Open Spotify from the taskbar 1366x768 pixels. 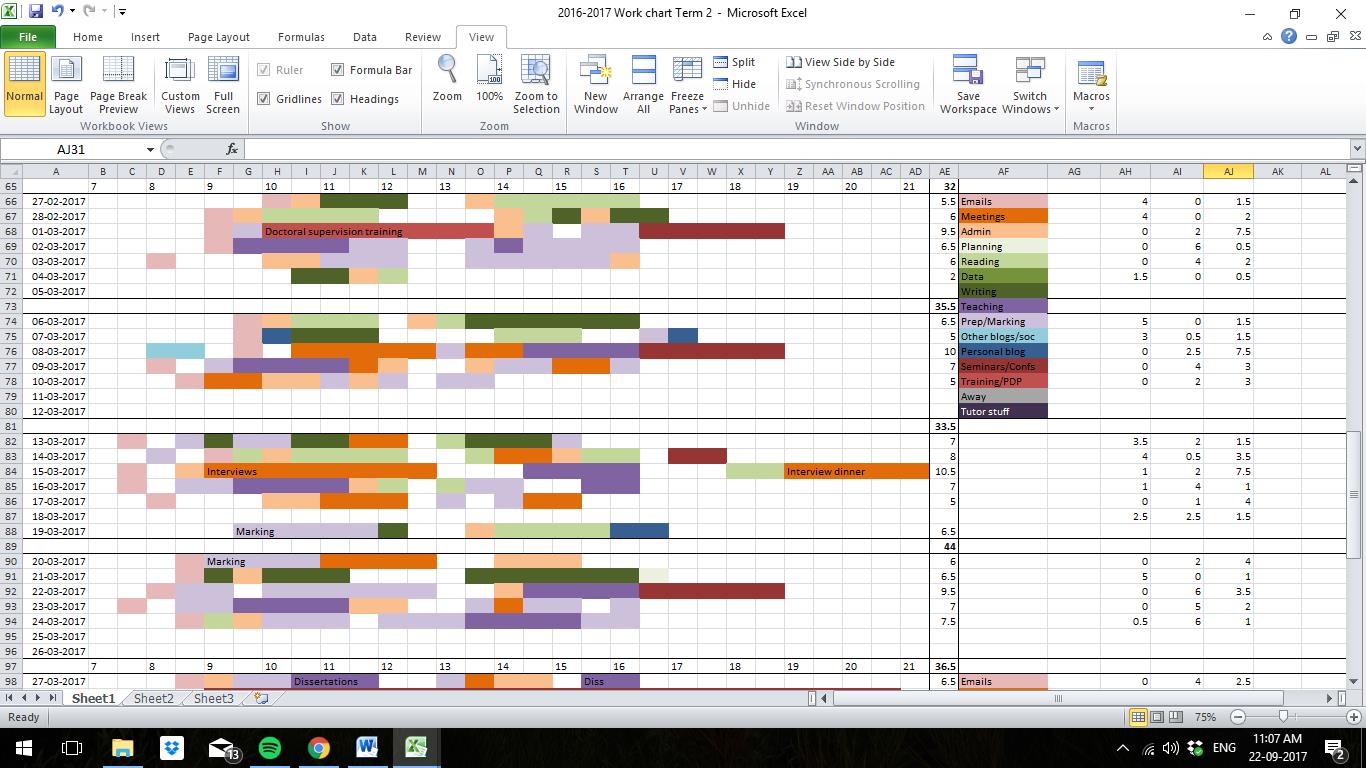(x=269, y=747)
